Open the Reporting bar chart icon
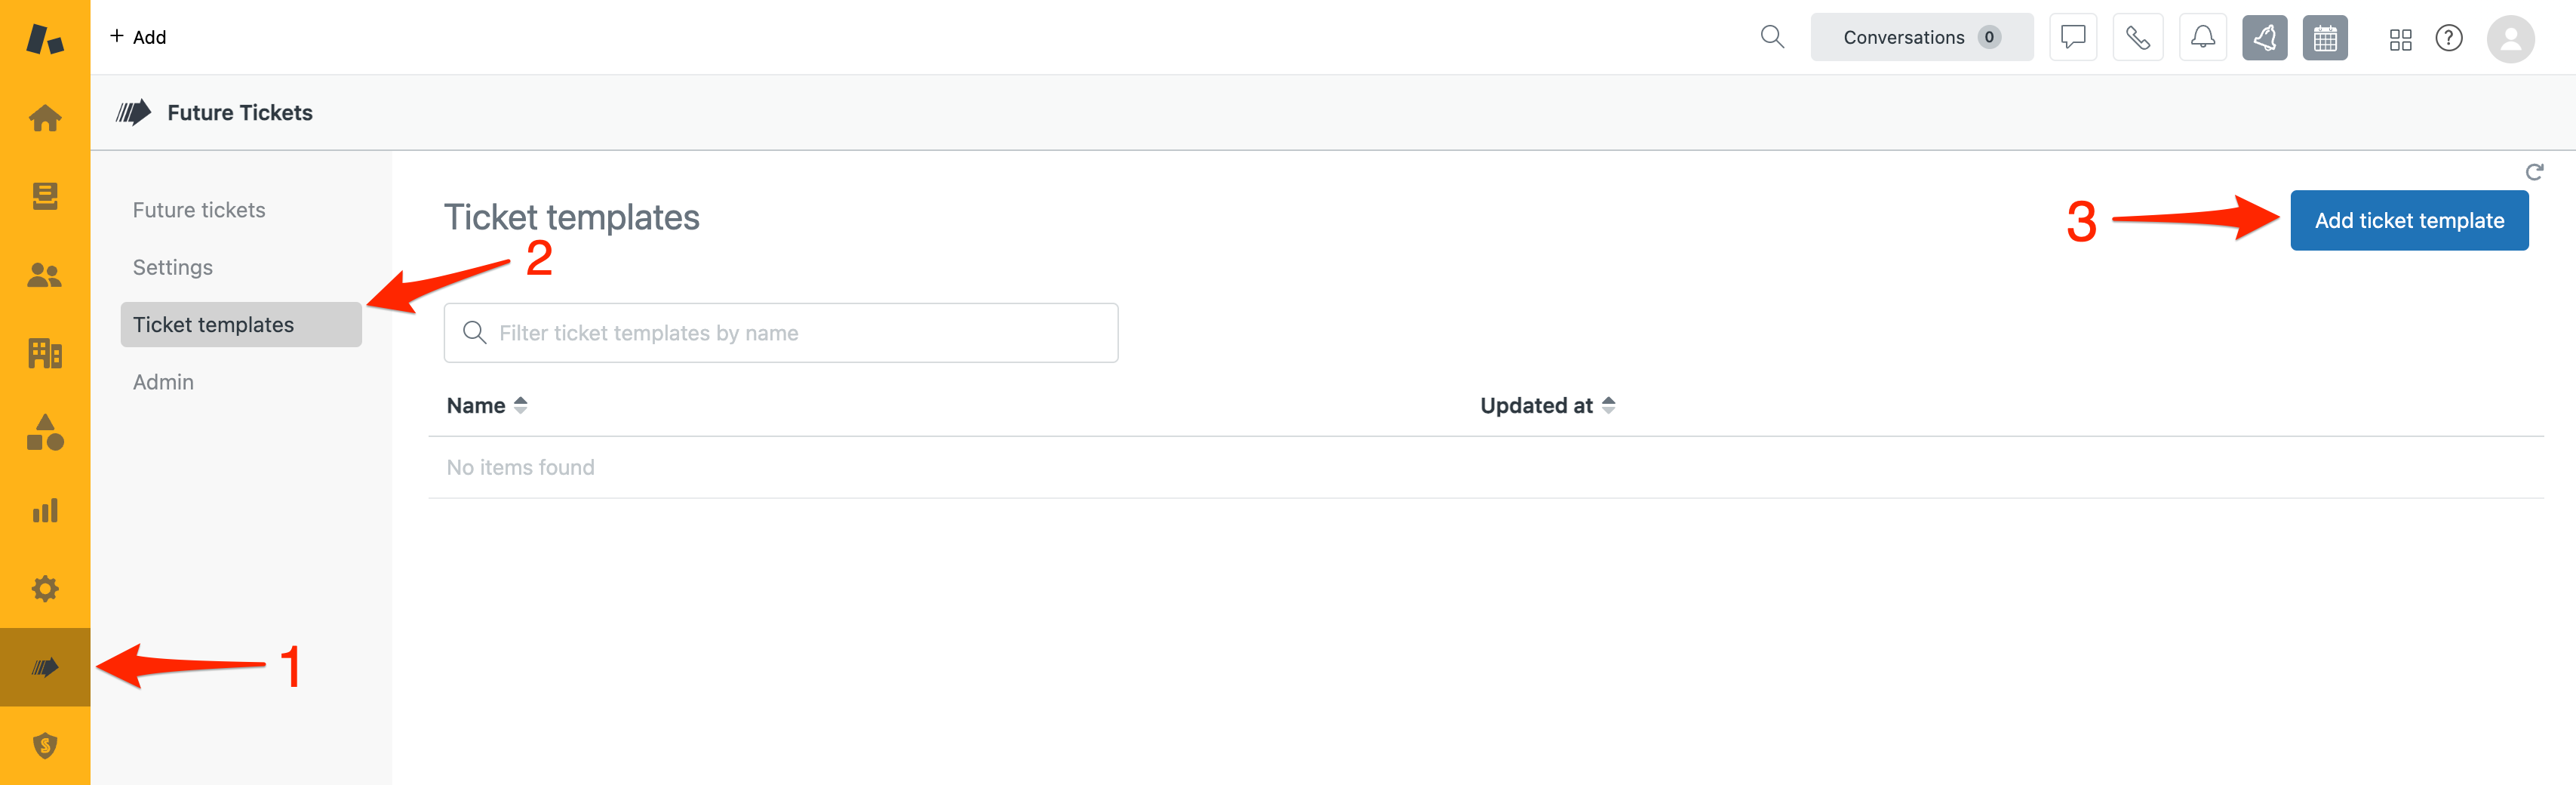Screen dimensions: 2576x785 [45, 511]
